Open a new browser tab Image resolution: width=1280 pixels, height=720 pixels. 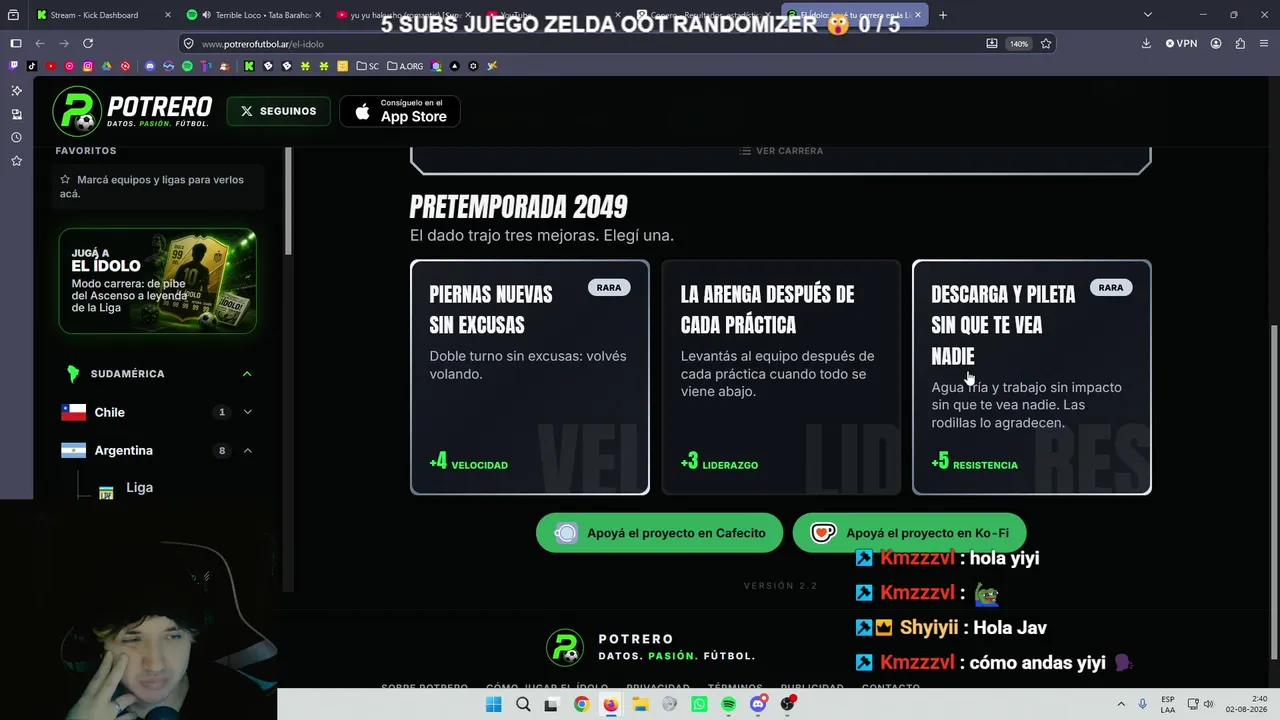click(x=943, y=15)
